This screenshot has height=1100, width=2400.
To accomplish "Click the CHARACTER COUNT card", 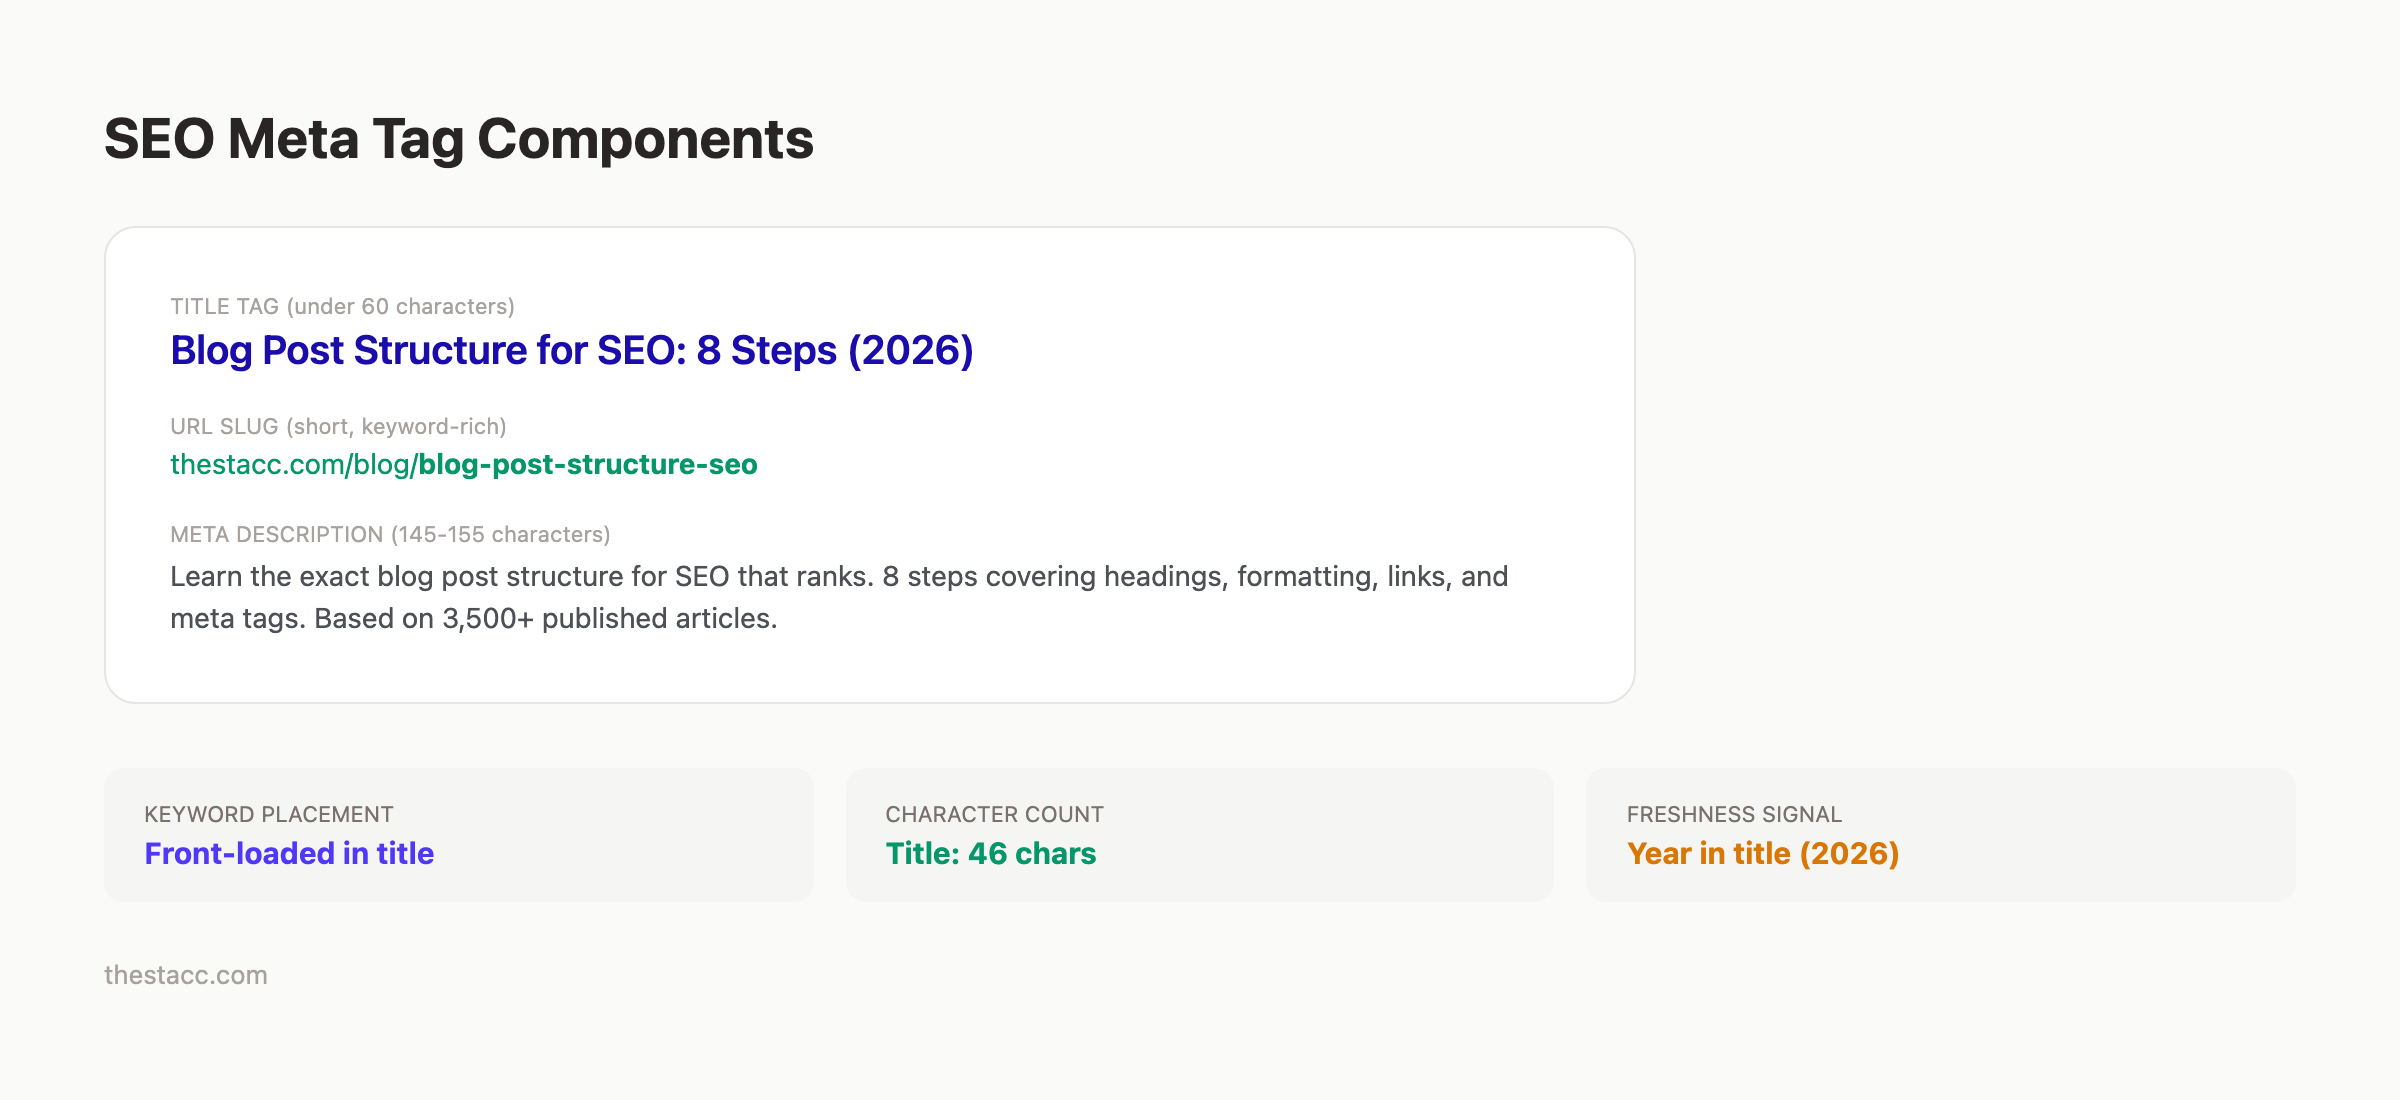I will click(1198, 834).
